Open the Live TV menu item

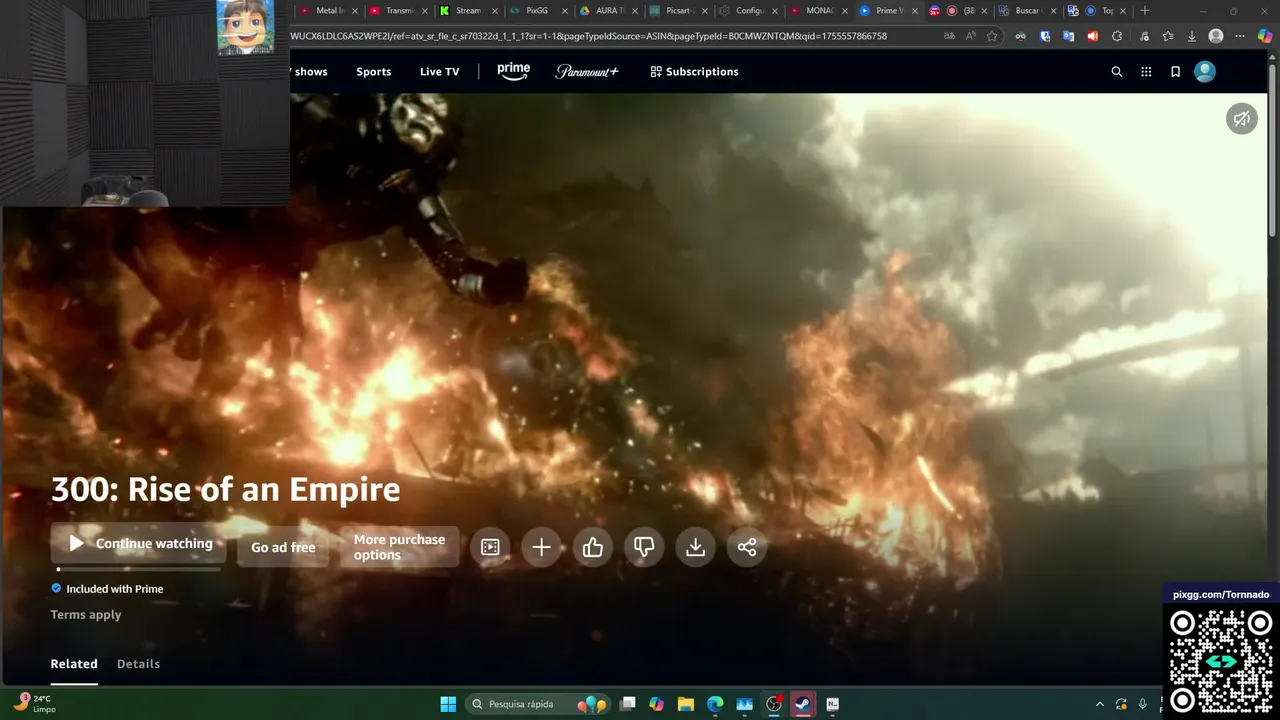[x=439, y=72]
